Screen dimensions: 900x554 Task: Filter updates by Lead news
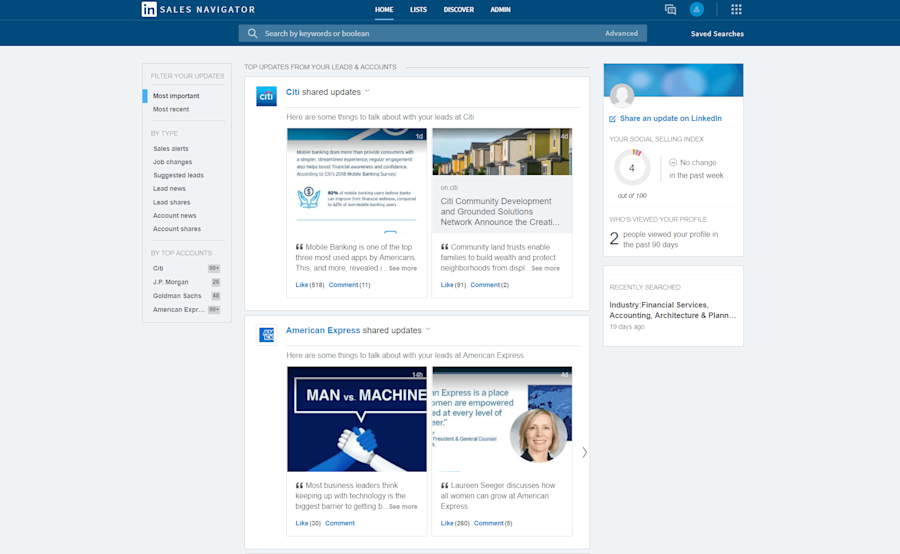(169, 188)
